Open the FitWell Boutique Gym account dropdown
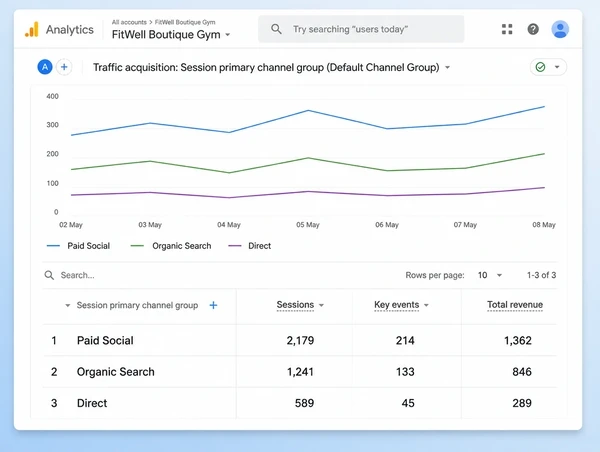600x452 pixels. (171, 34)
